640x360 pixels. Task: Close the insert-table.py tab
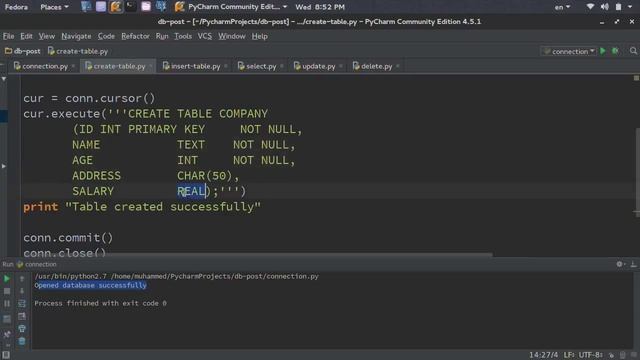coord(226,66)
